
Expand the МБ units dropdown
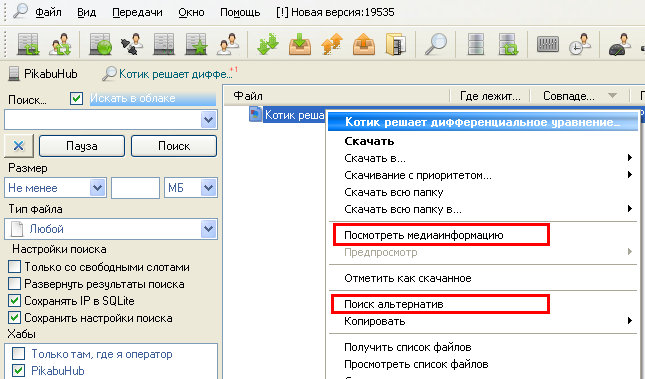190,188
